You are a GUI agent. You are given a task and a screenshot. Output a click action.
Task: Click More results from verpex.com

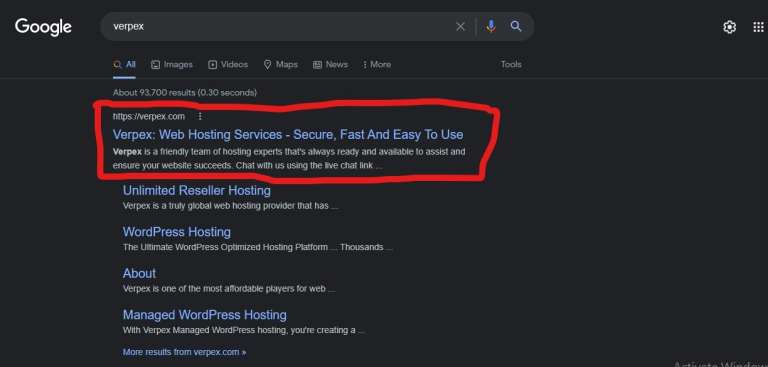184,352
